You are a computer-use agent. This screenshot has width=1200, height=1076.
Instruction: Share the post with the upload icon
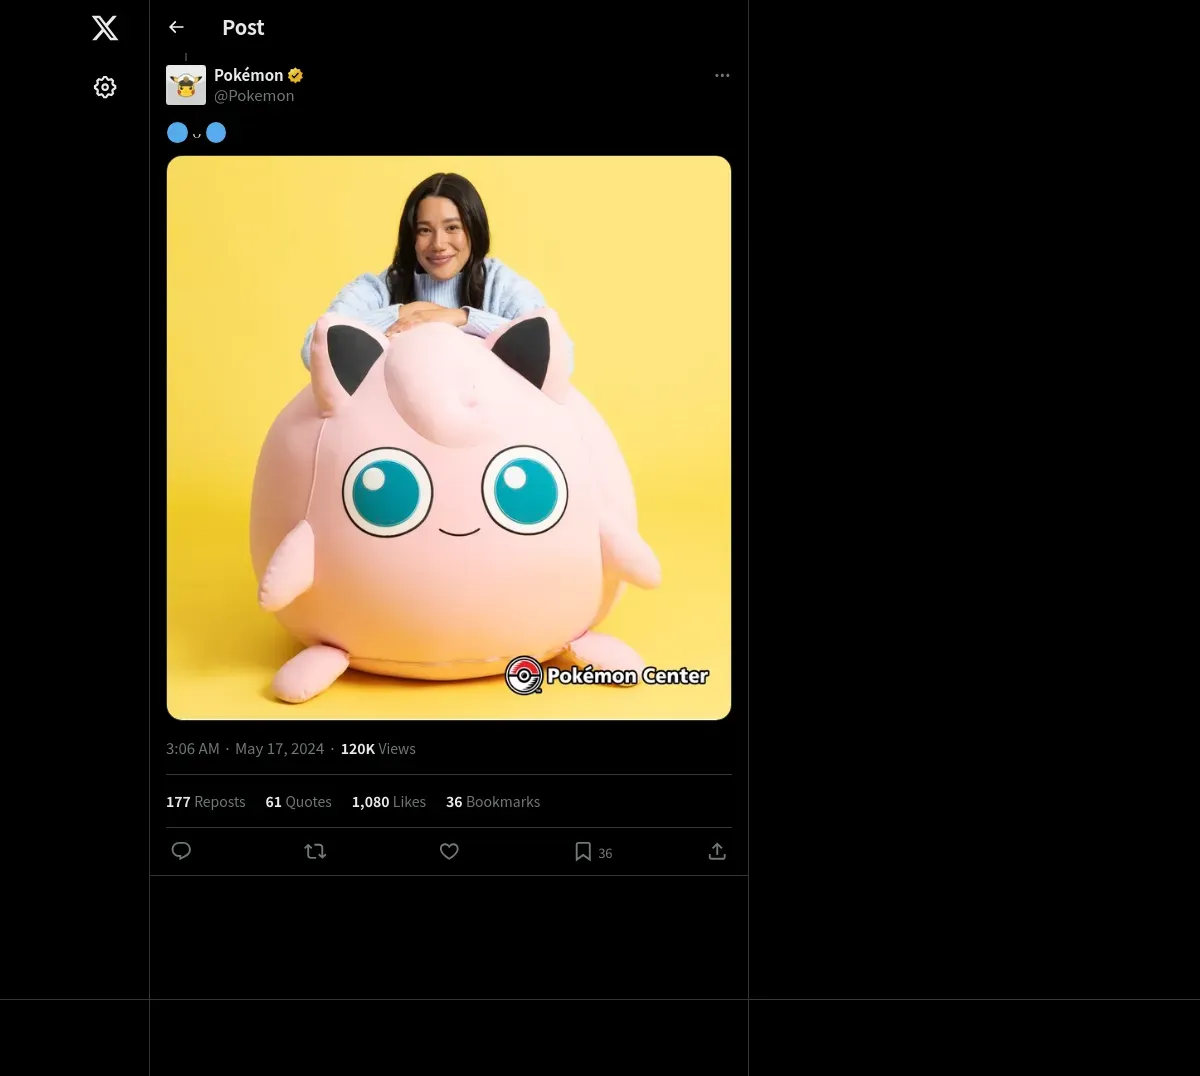click(x=717, y=851)
